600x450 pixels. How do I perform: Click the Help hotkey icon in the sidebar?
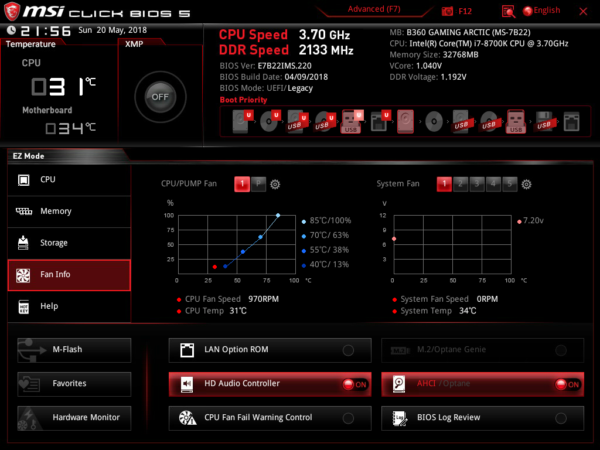pyautogui.click(x=24, y=307)
